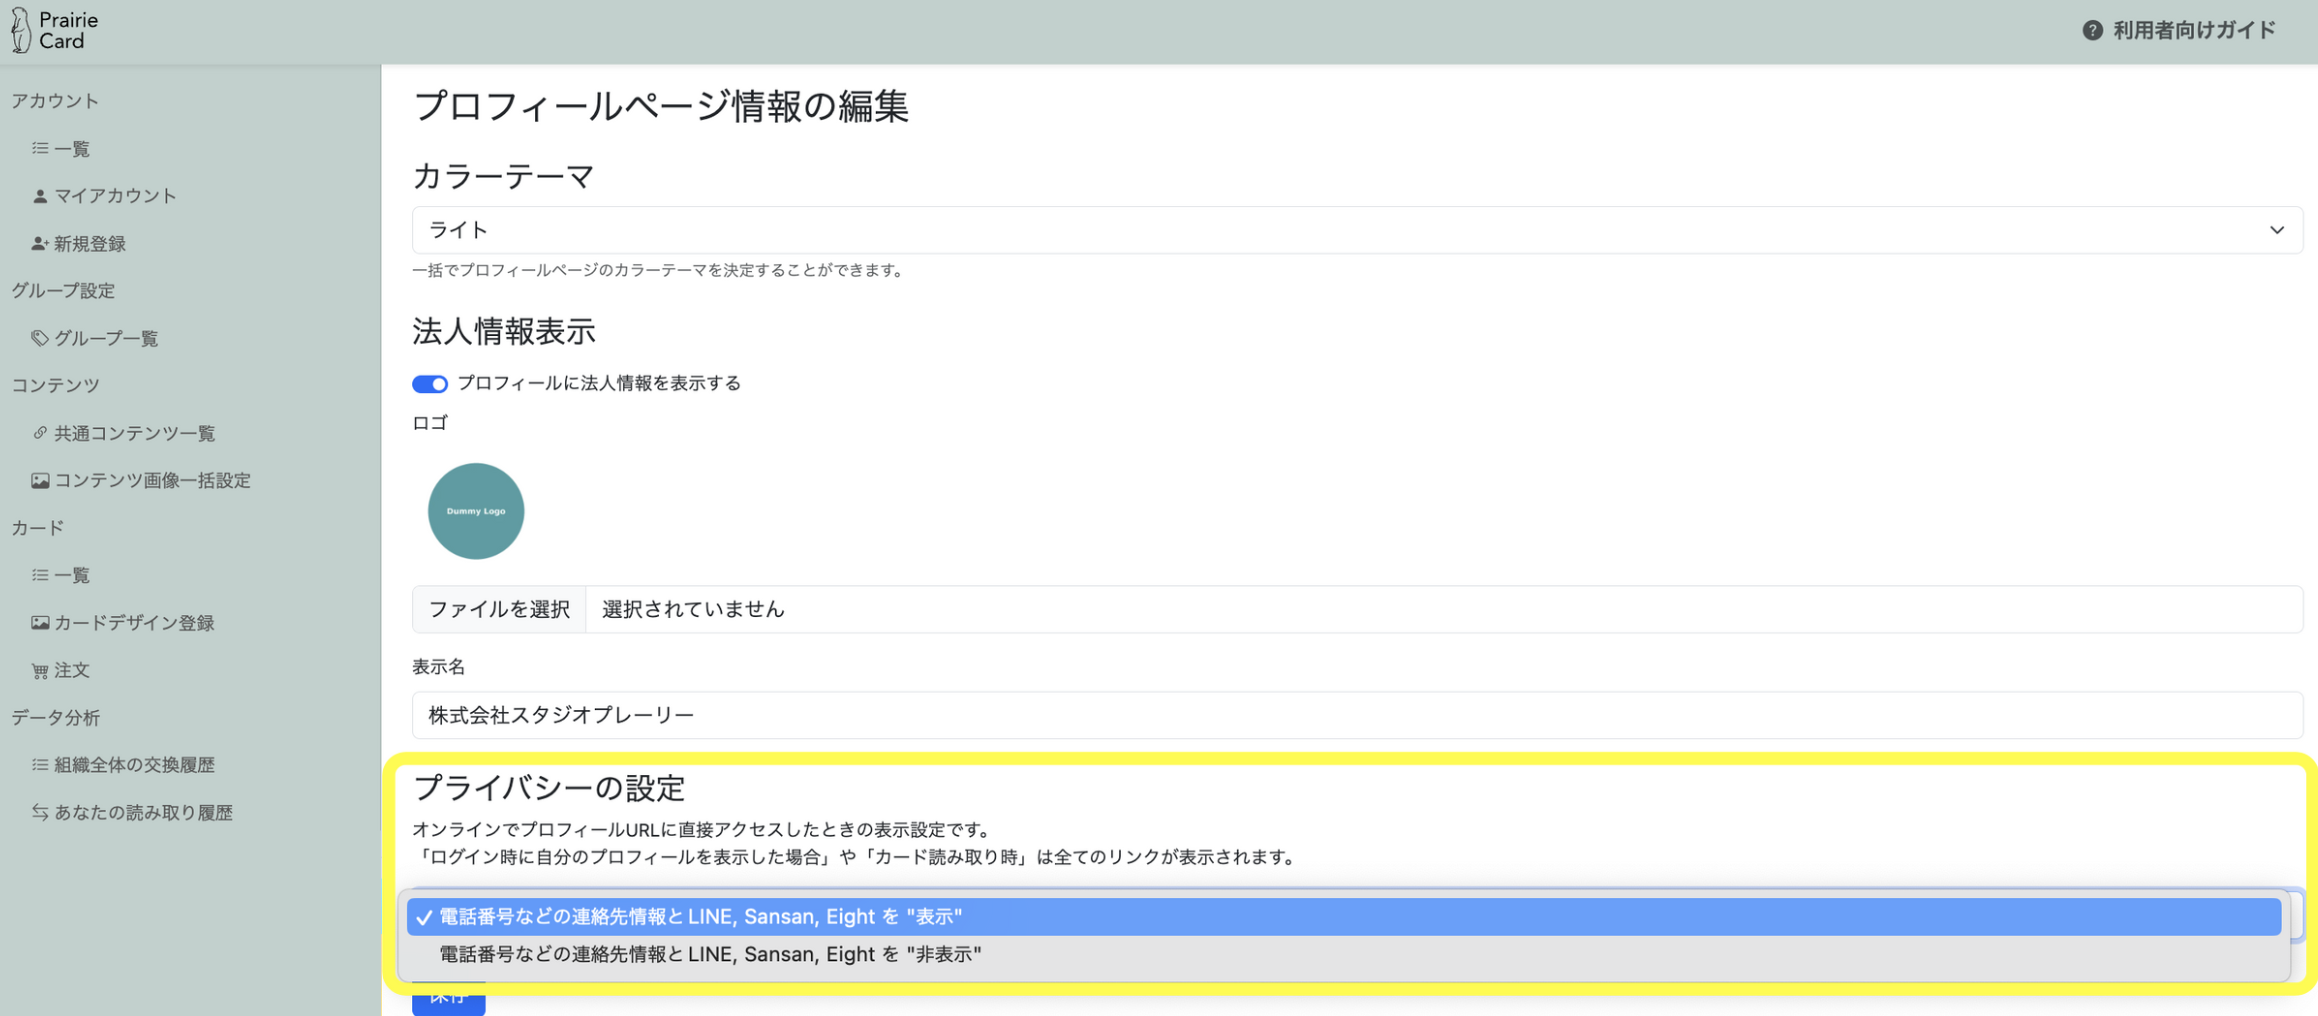Click person icon beside マイアカウント
This screenshot has width=2318, height=1016.
[40, 196]
